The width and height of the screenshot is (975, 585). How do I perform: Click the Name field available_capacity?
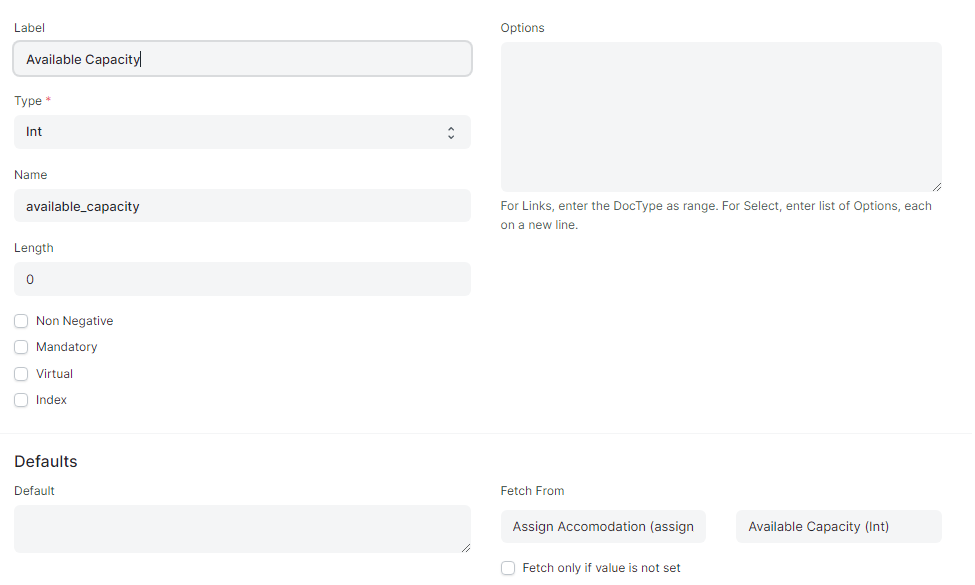pyautogui.click(x=242, y=206)
